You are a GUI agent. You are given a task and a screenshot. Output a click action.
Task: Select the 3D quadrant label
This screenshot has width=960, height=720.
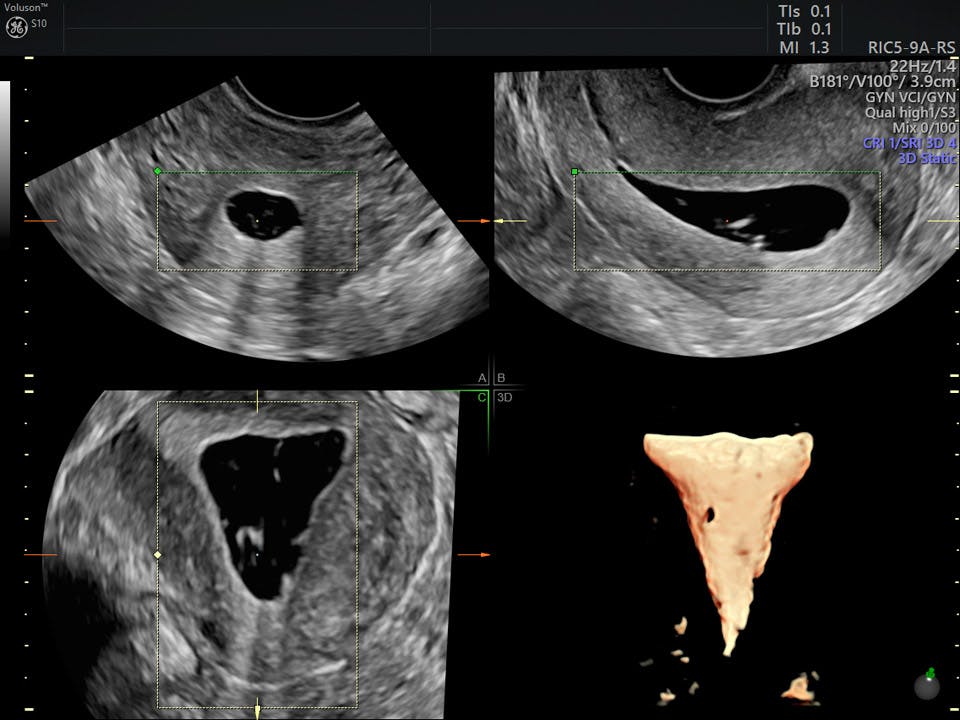504,397
